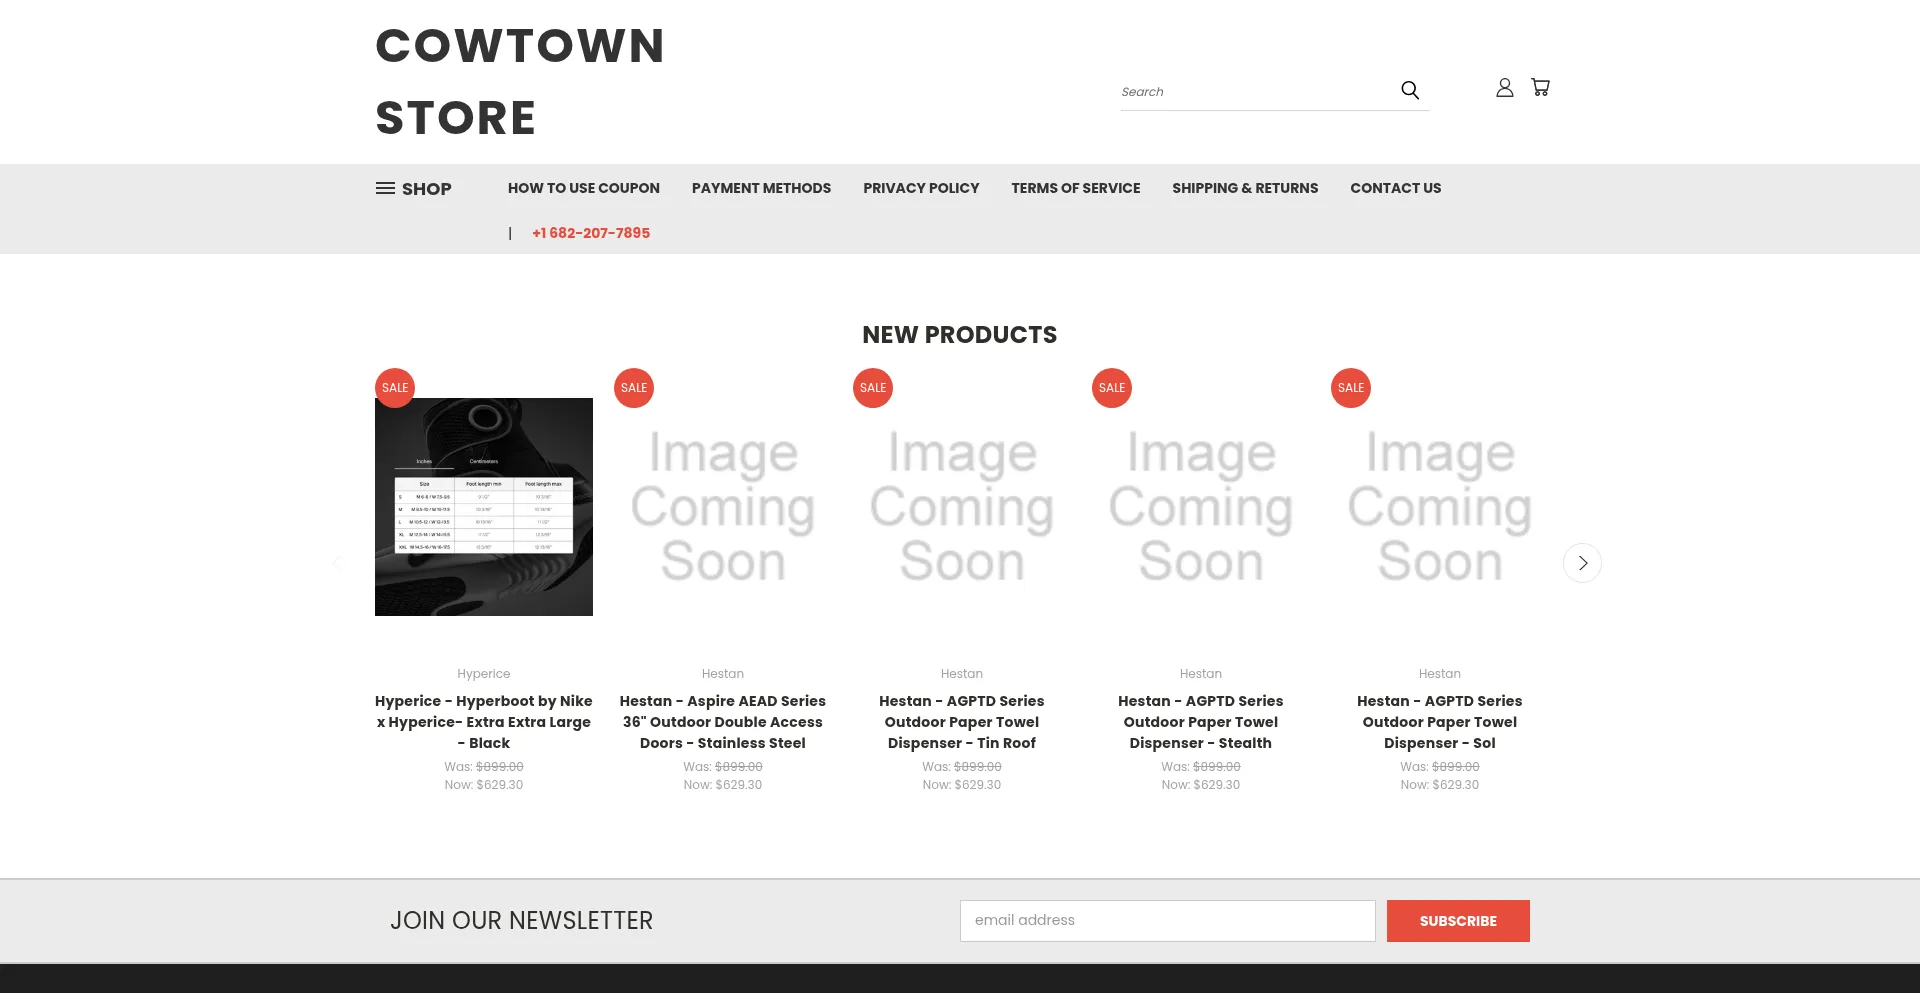Open the Hyperice Hyperboot product link
Screen dimensions: 1920x993
tap(483, 721)
